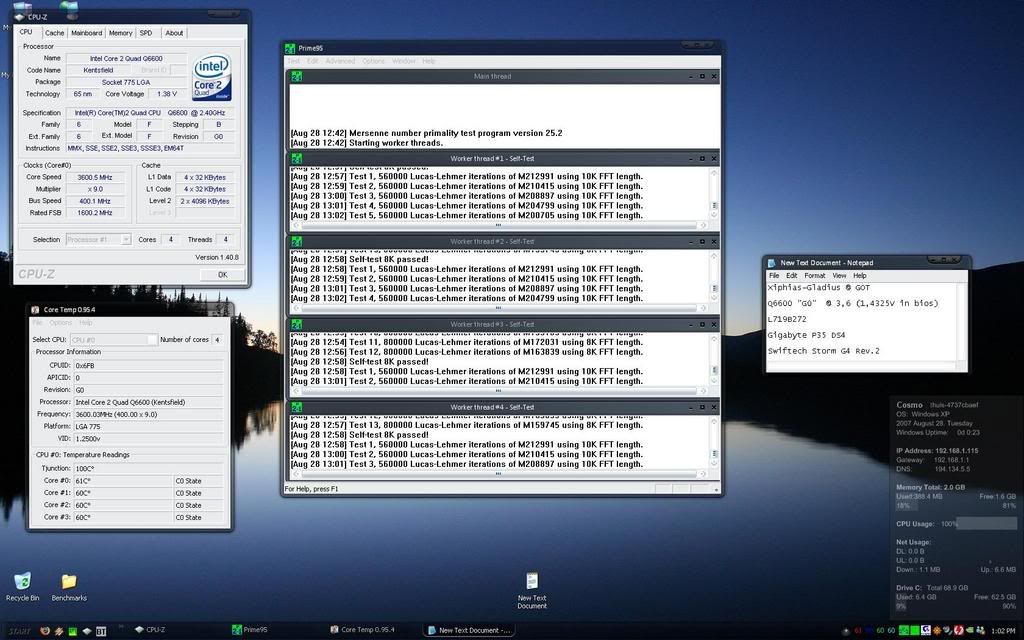The height and width of the screenshot is (640, 1024).
Task: Open the File menu in Notepad
Action: click(x=774, y=276)
